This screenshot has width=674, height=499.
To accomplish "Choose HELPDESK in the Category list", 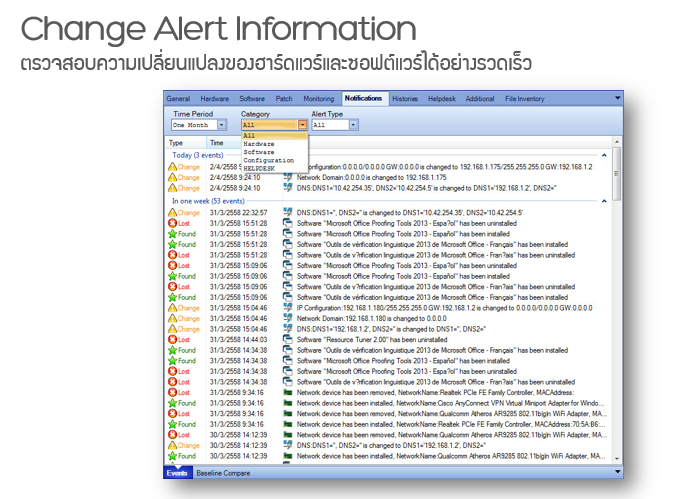I will point(258,168).
